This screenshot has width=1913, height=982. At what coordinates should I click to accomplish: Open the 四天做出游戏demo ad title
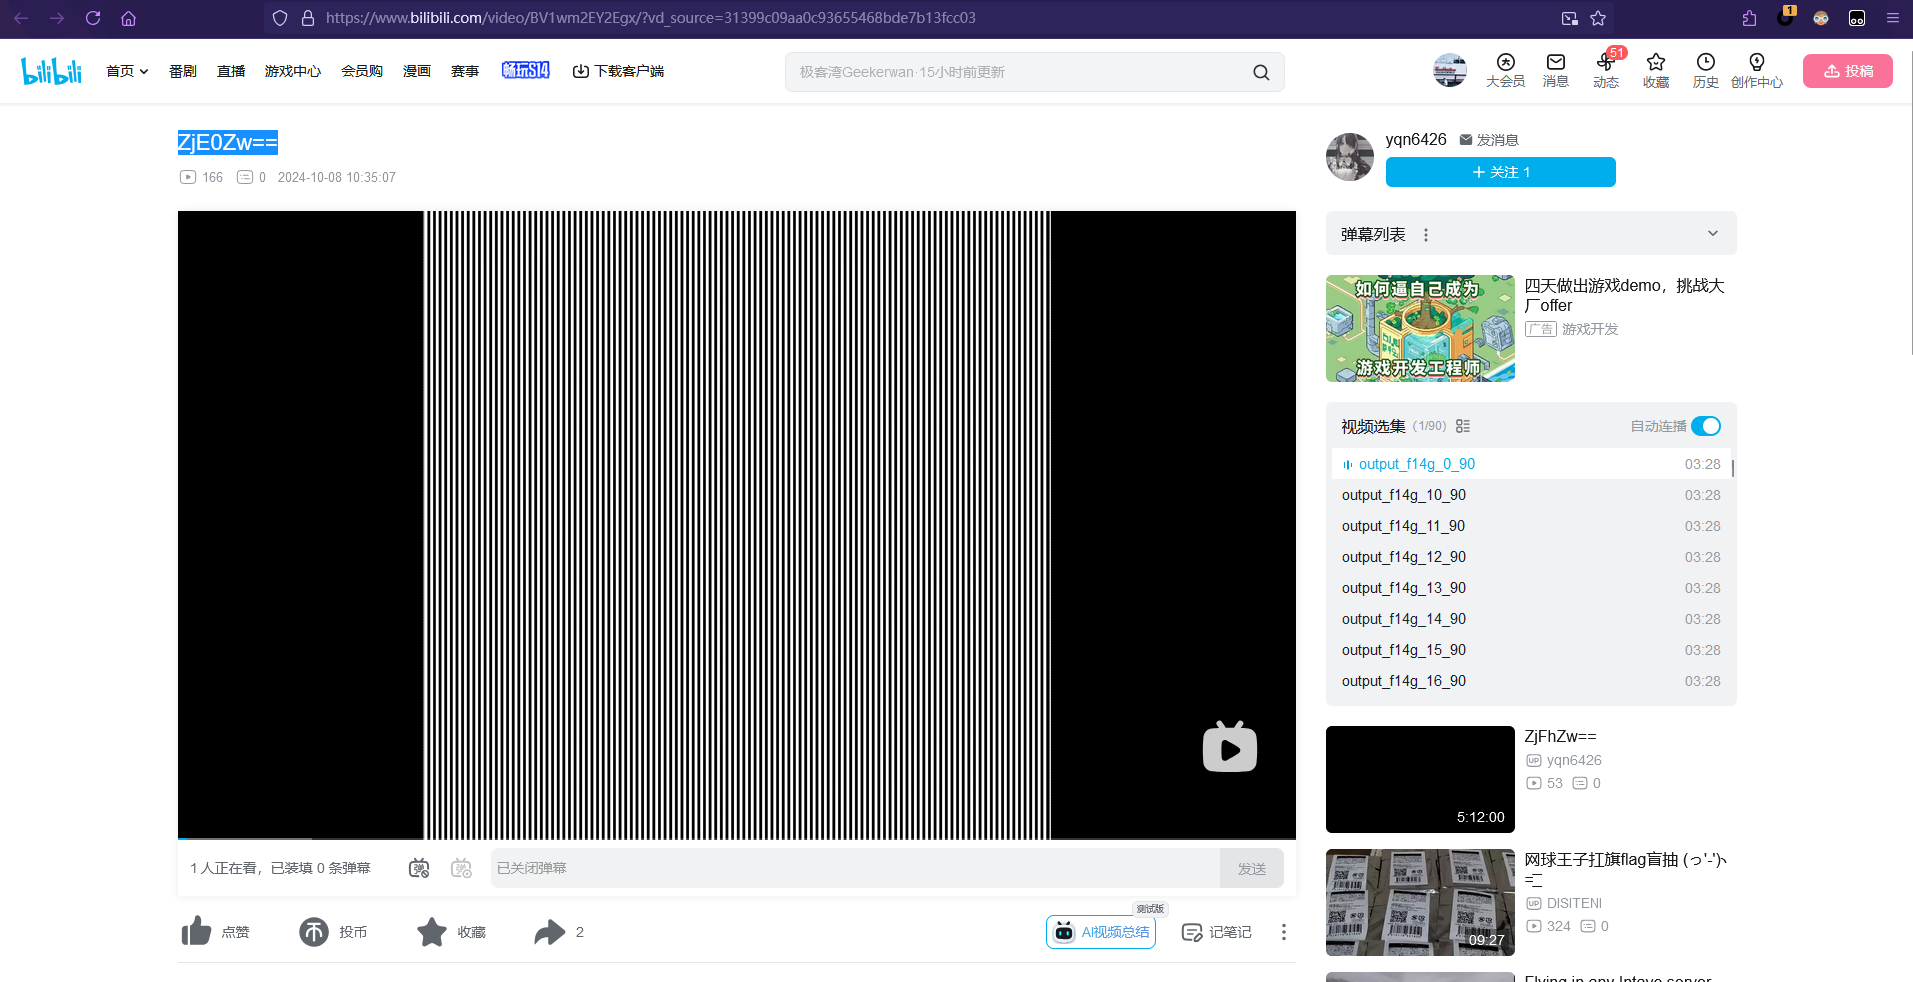pos(1624,295)
